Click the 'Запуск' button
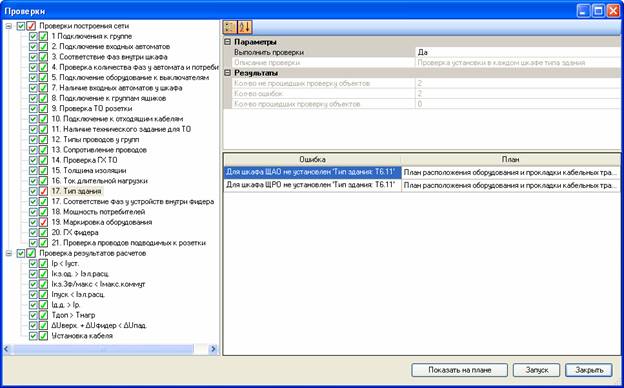This screenshot has width=624, height=388. [536, 370]
